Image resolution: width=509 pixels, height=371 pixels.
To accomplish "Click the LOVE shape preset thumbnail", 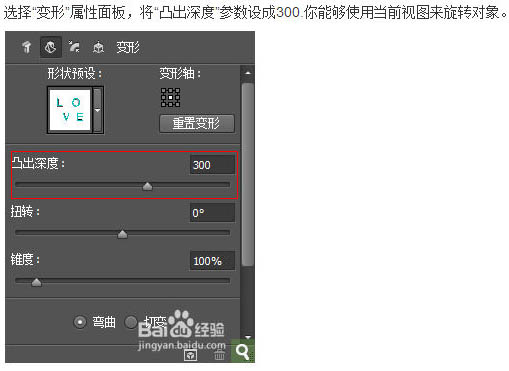I will 70,110.
